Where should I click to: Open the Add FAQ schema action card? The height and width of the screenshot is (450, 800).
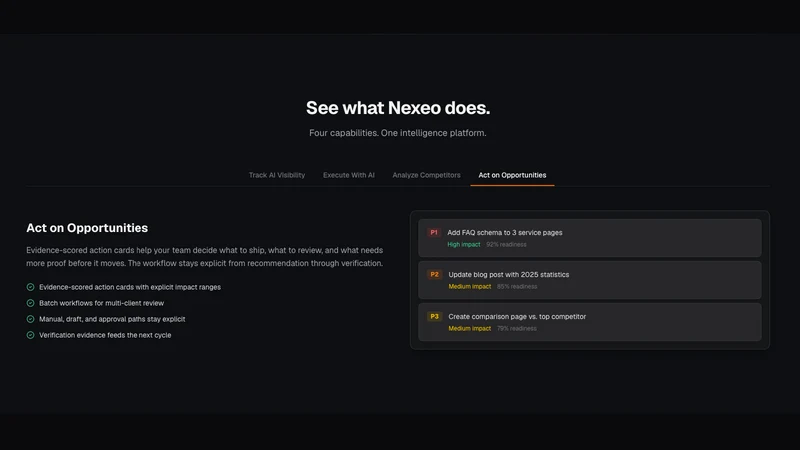click(x=590, y=238)
